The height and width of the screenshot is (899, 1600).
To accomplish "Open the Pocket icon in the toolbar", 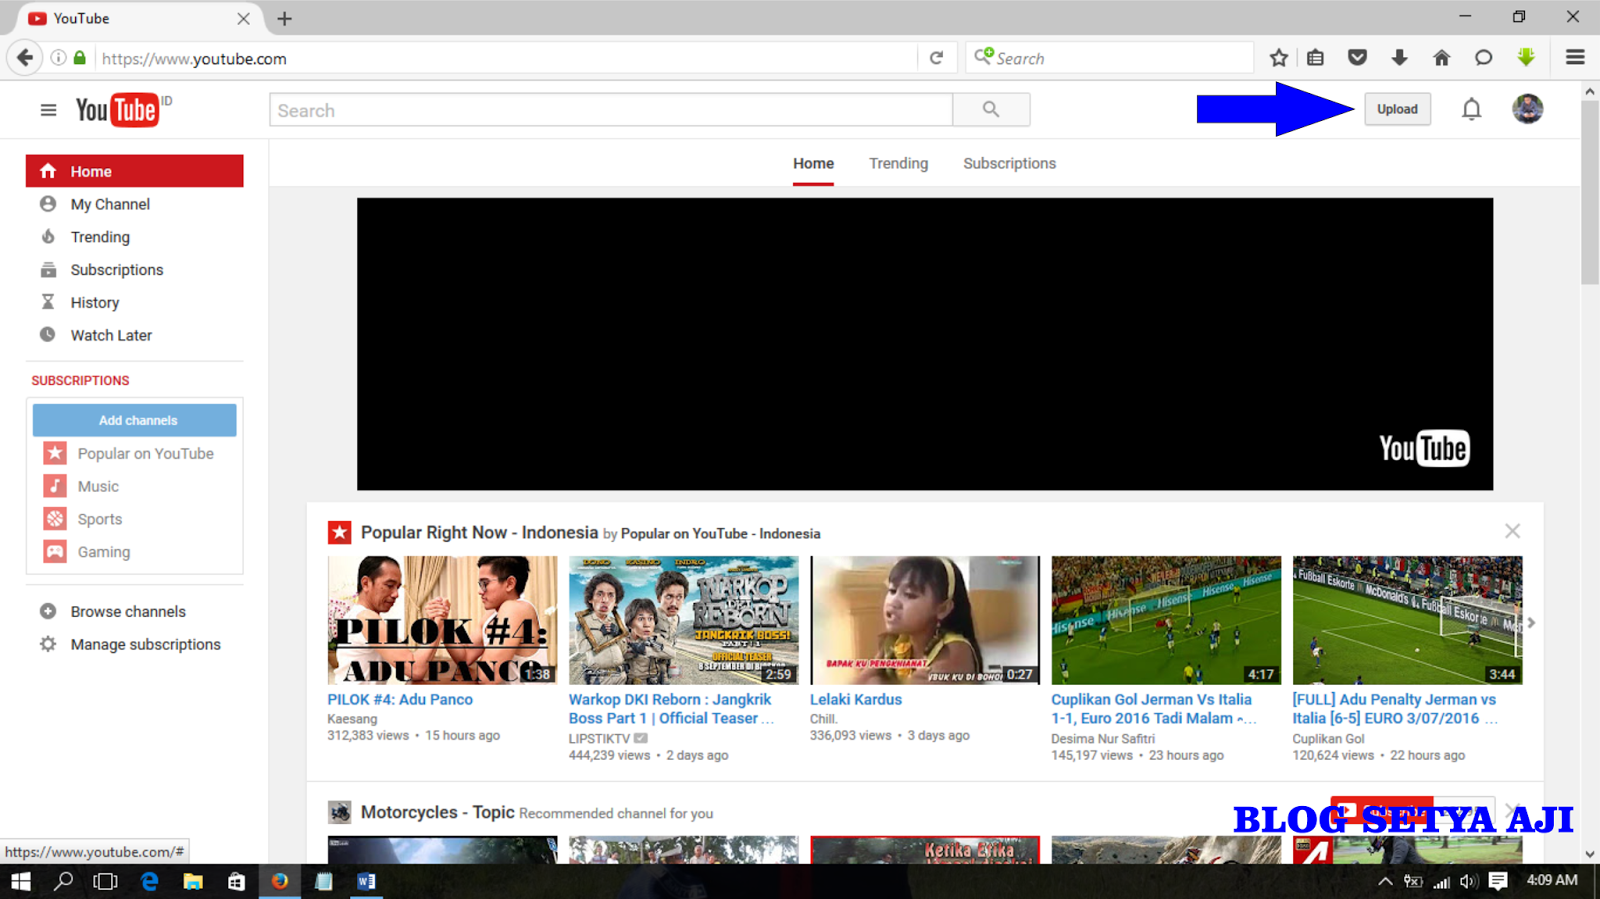I will point(1357,58).
